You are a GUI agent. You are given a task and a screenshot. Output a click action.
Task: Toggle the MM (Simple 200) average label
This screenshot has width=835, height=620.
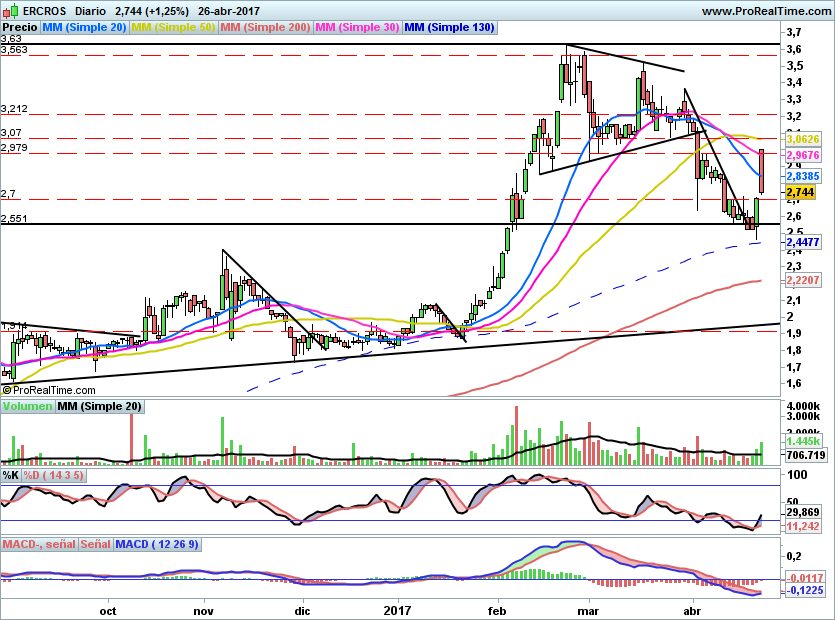265,28
